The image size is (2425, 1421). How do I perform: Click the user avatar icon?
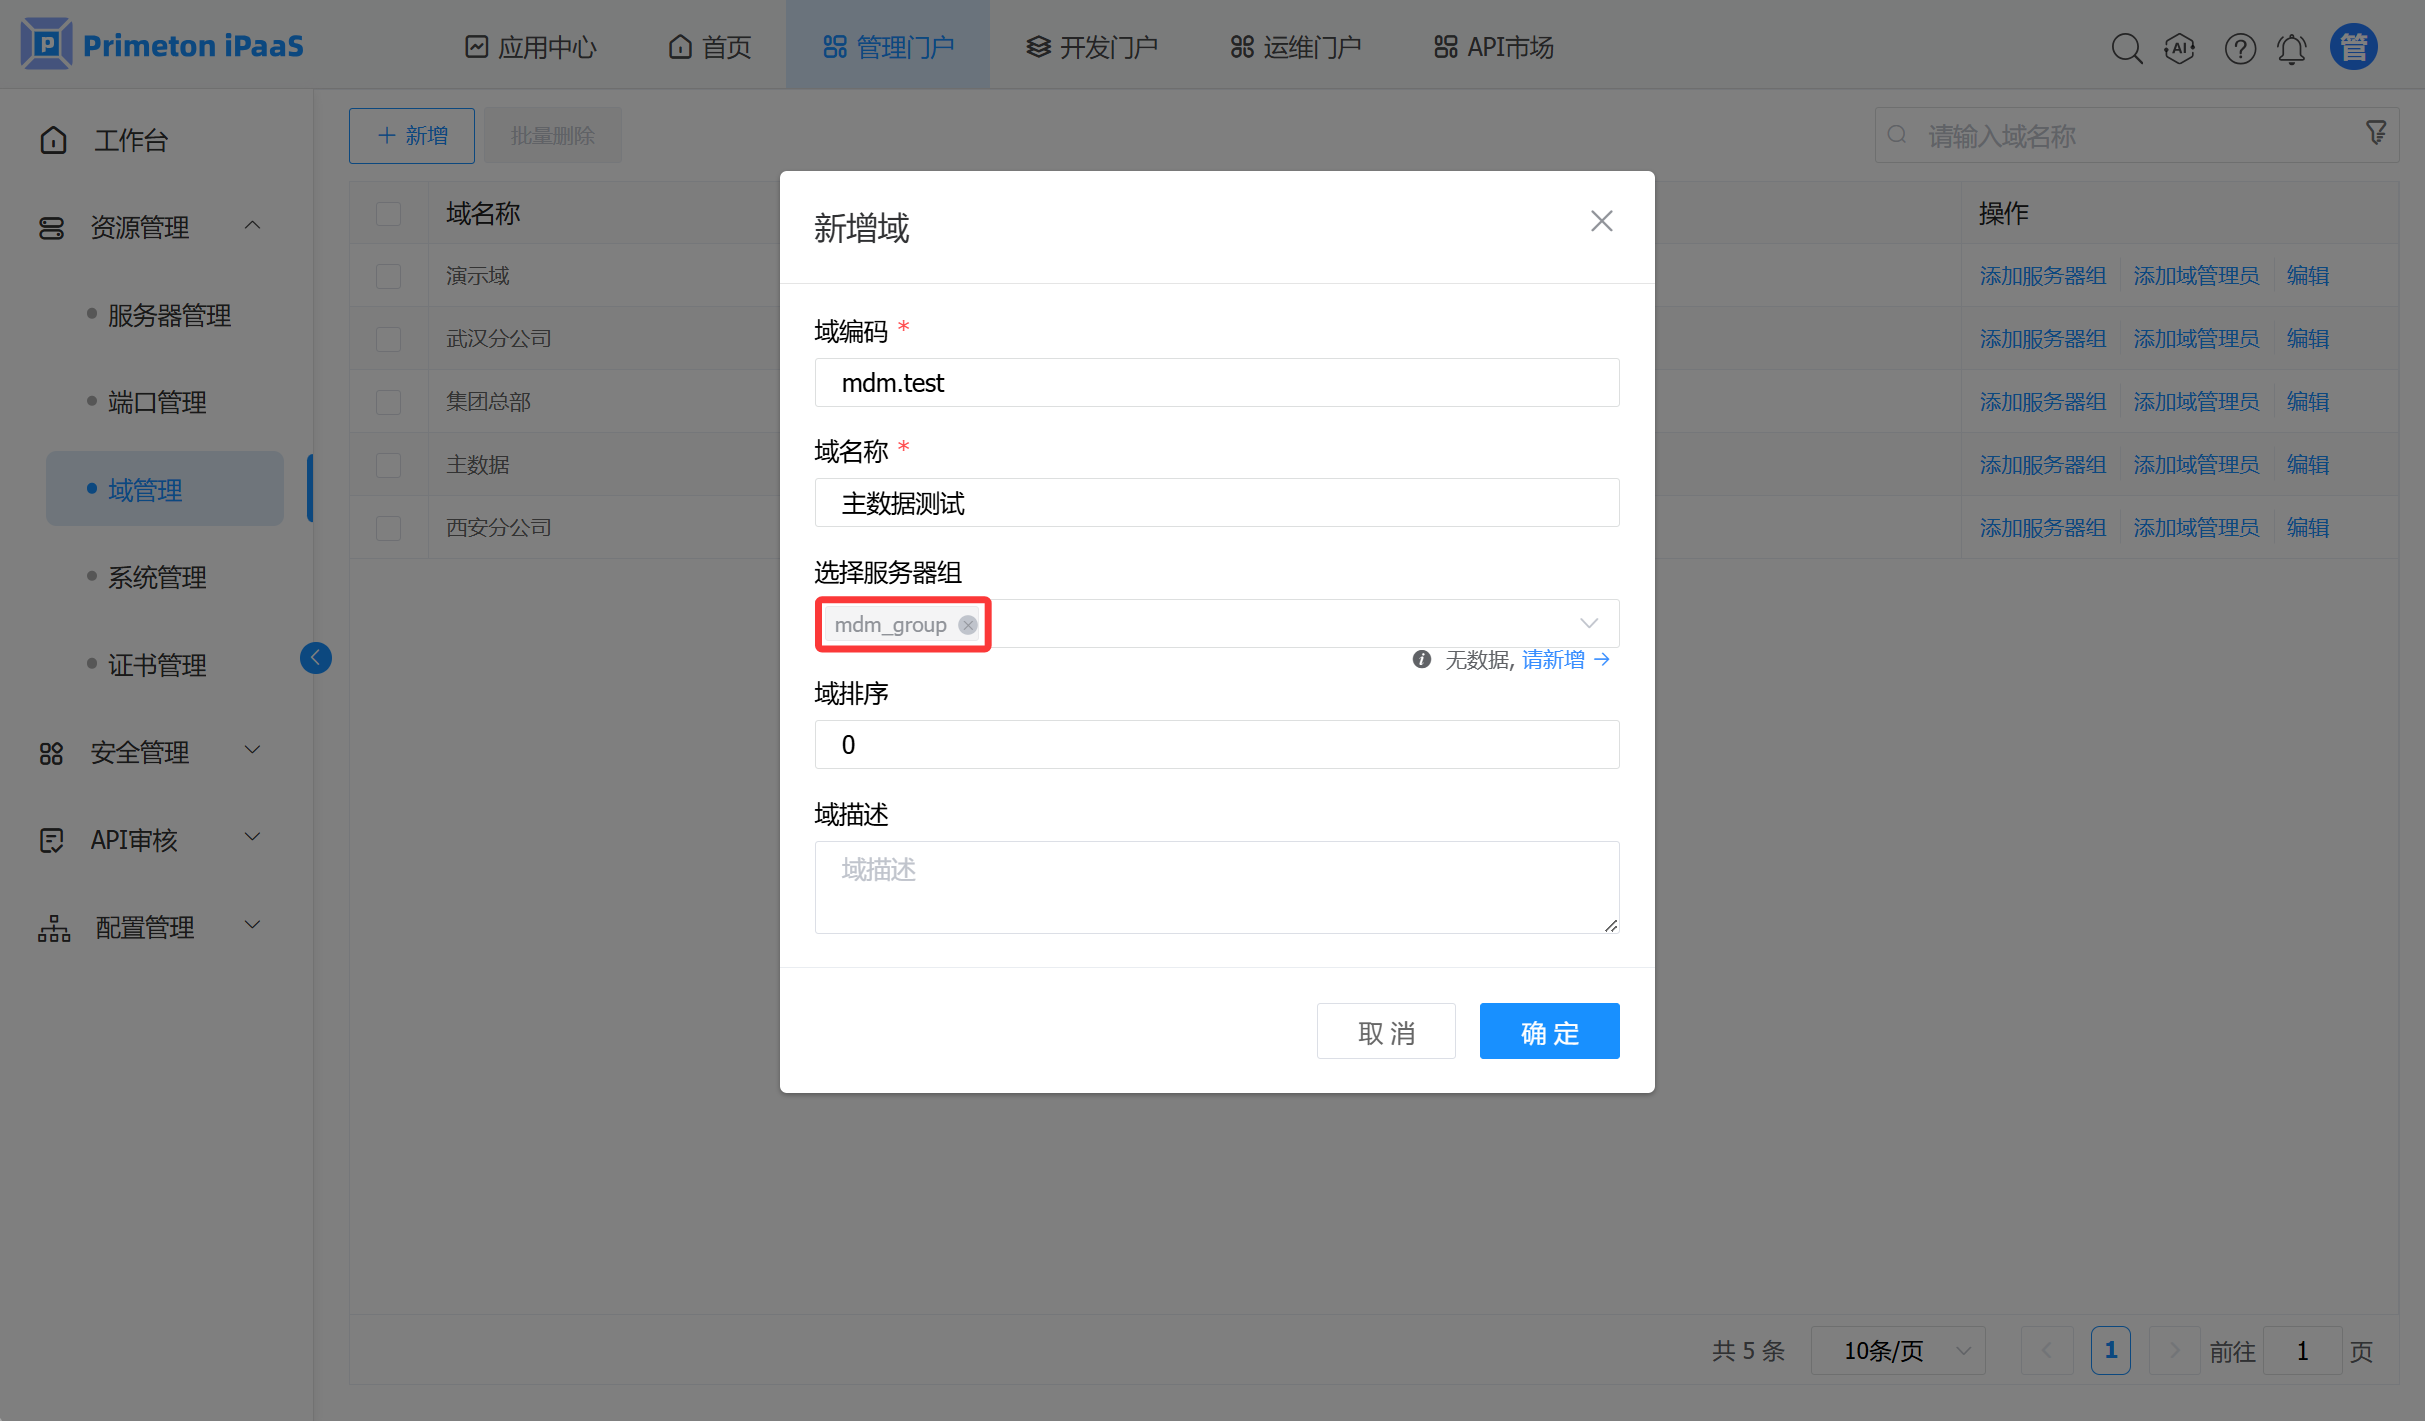pos(2353,47)
